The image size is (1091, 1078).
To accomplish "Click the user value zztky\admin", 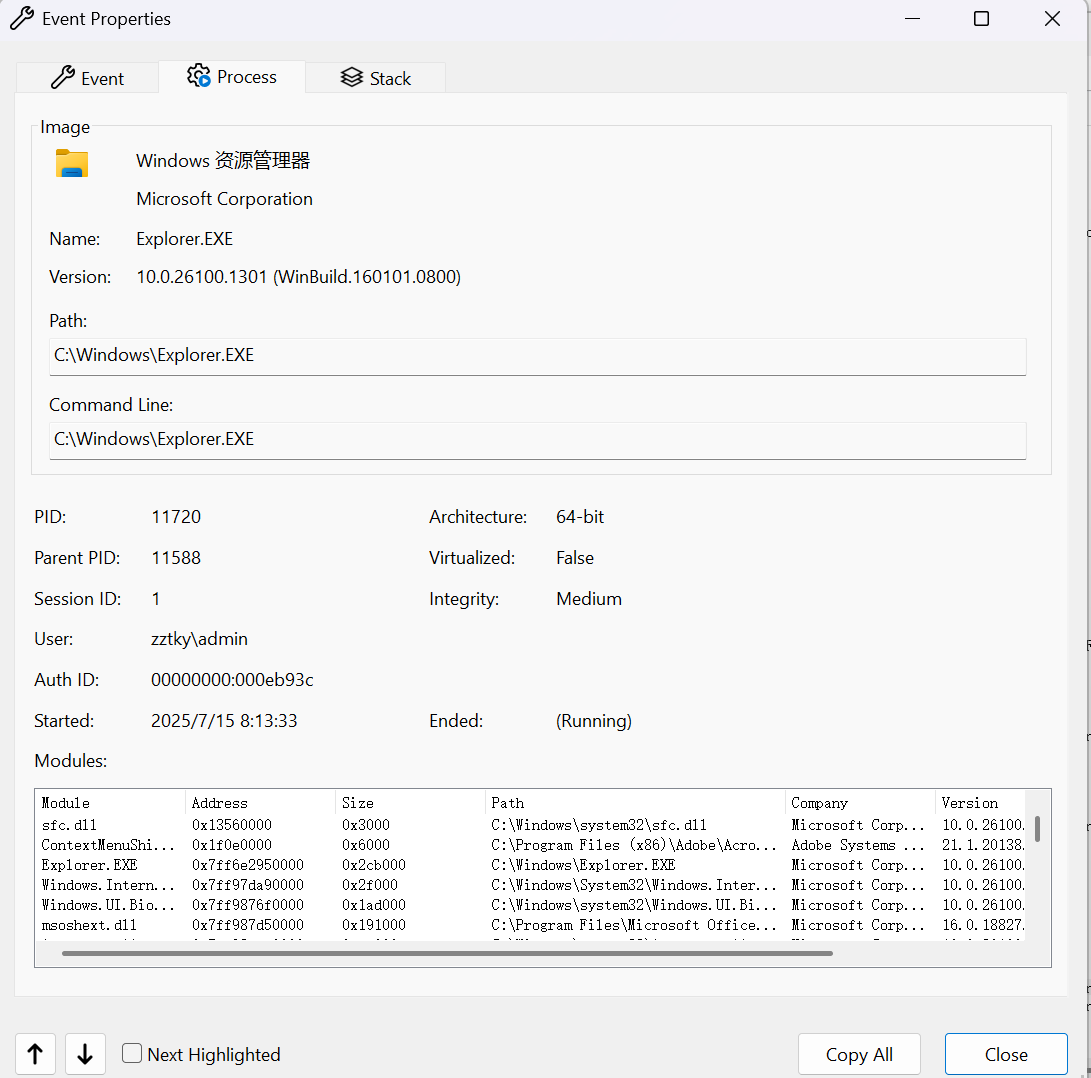I will pos(199,639).
